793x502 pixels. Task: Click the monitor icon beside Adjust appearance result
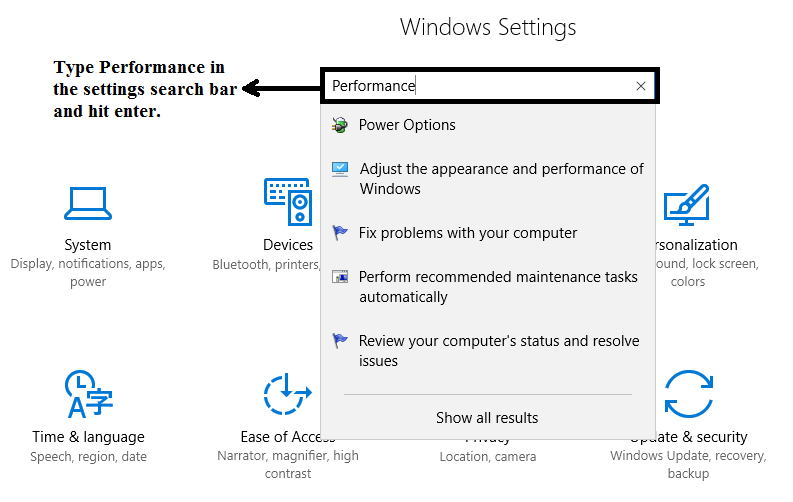[x=340, y=169]
